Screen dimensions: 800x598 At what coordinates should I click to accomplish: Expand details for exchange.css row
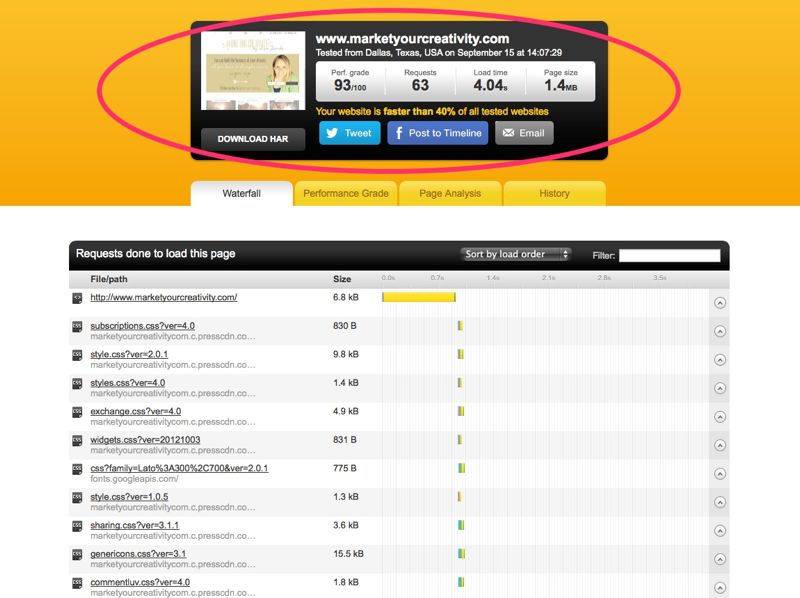click(720, 417)
